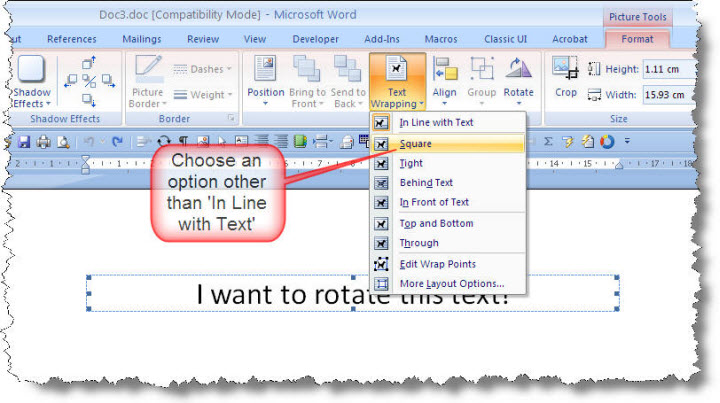Switch to the Review tab
The height and width of the screenshot is (403, 720).
[x=203, y=39]
